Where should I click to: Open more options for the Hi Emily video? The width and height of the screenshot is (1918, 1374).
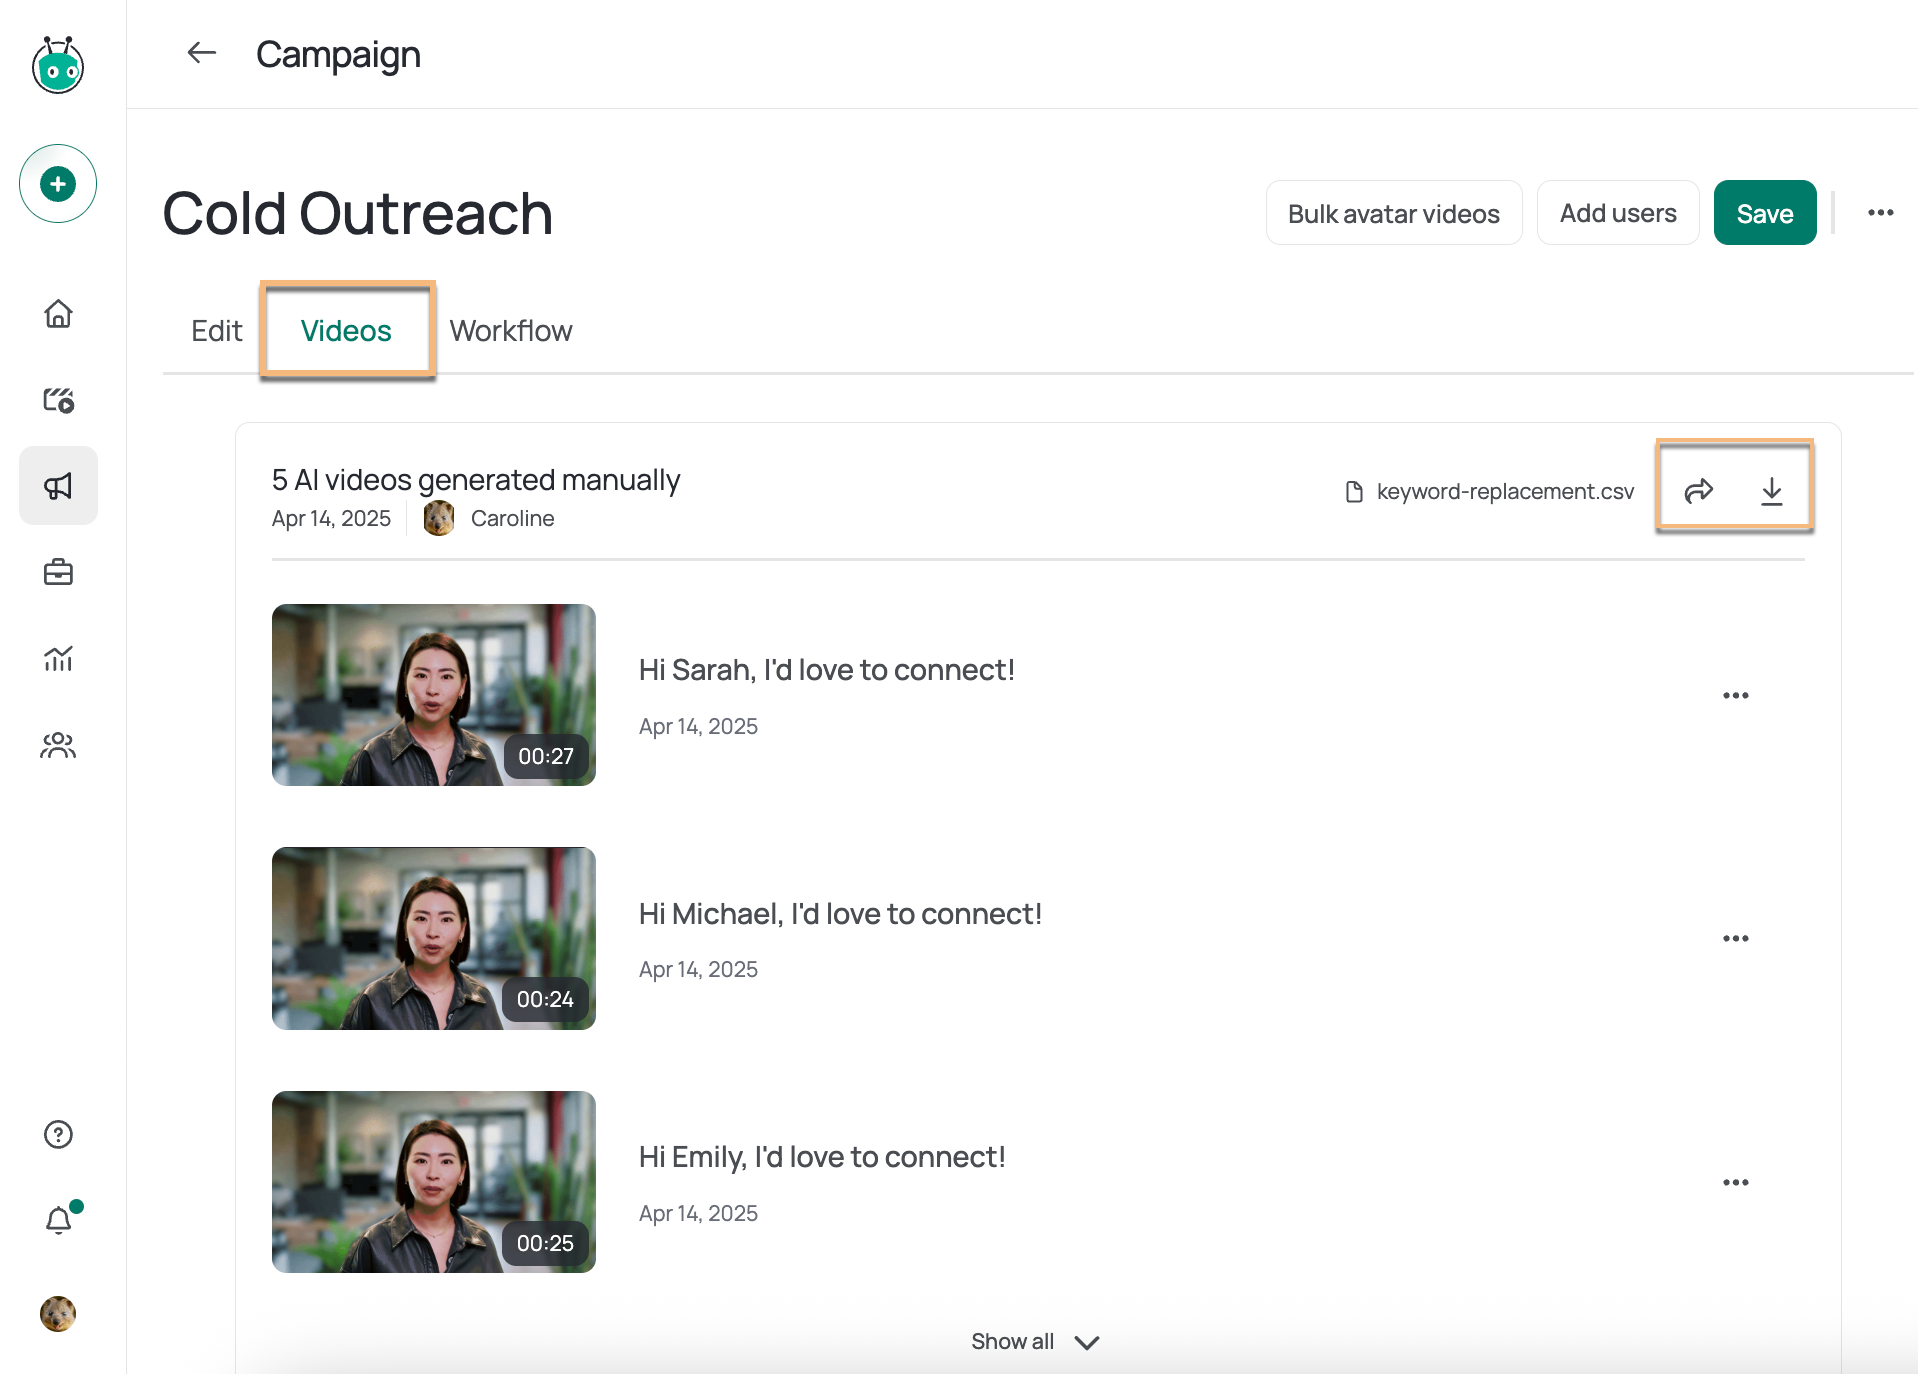(x=1735, y=1182)
